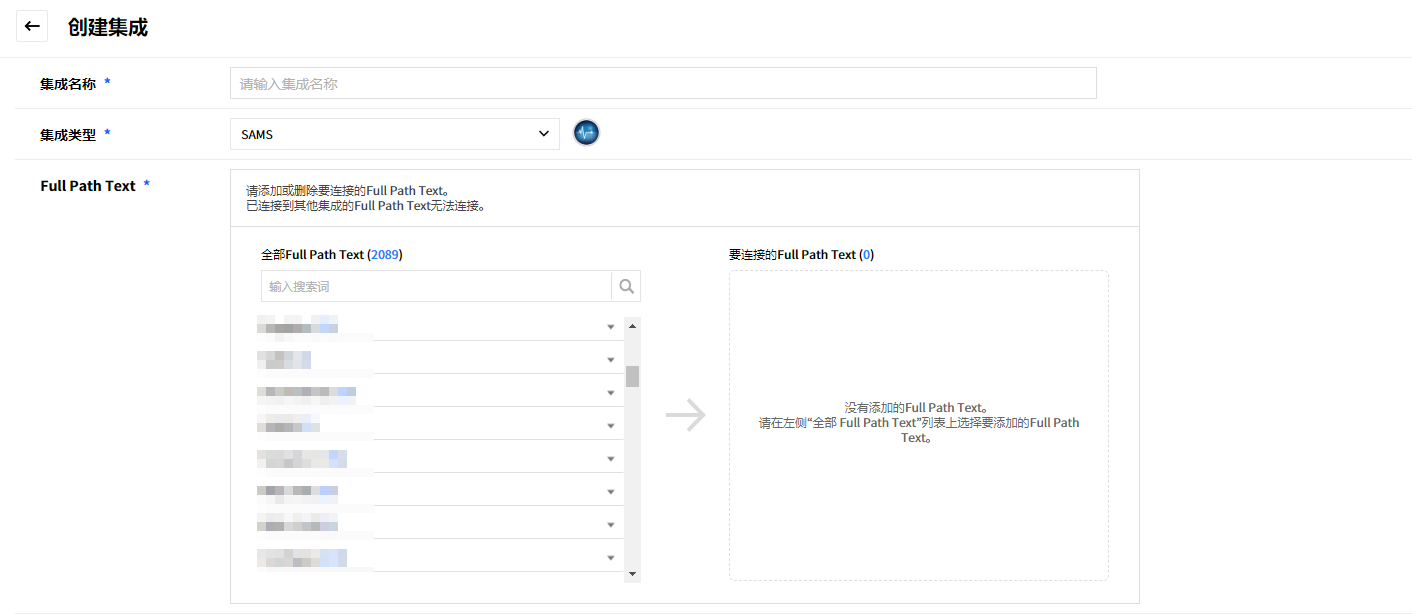
Task: Expand the first row in Full Path list
Action: pos(611,327)
